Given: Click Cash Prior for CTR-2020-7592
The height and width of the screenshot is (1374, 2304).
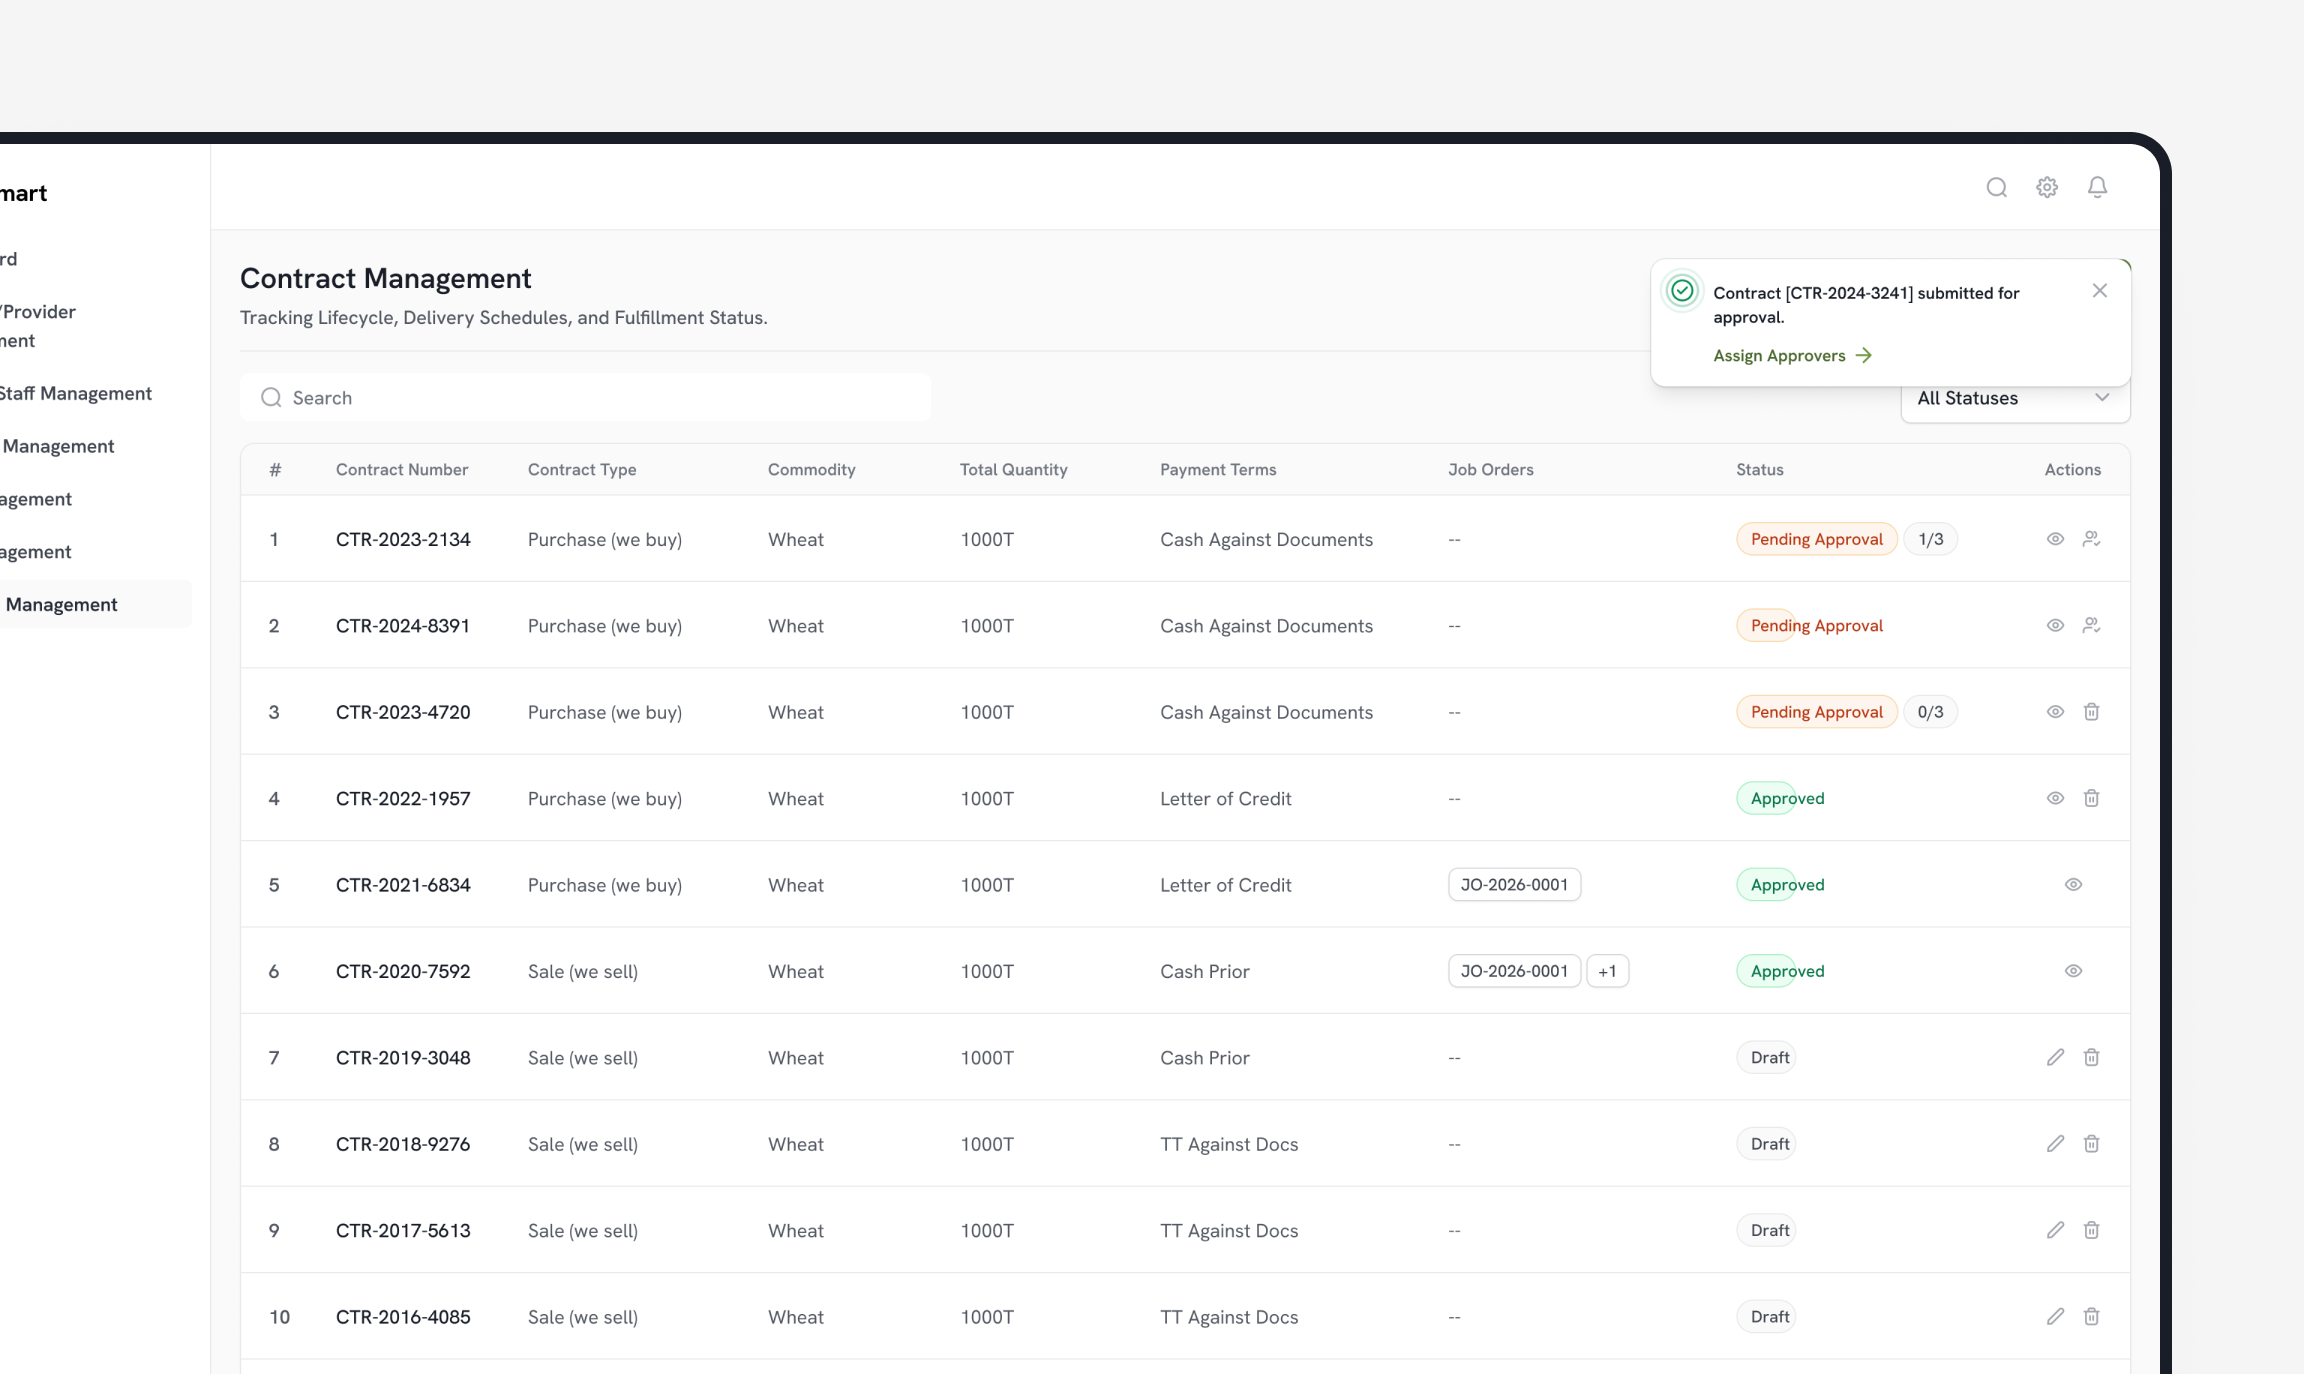Looking at the screenshot, I should (1205, 972).
